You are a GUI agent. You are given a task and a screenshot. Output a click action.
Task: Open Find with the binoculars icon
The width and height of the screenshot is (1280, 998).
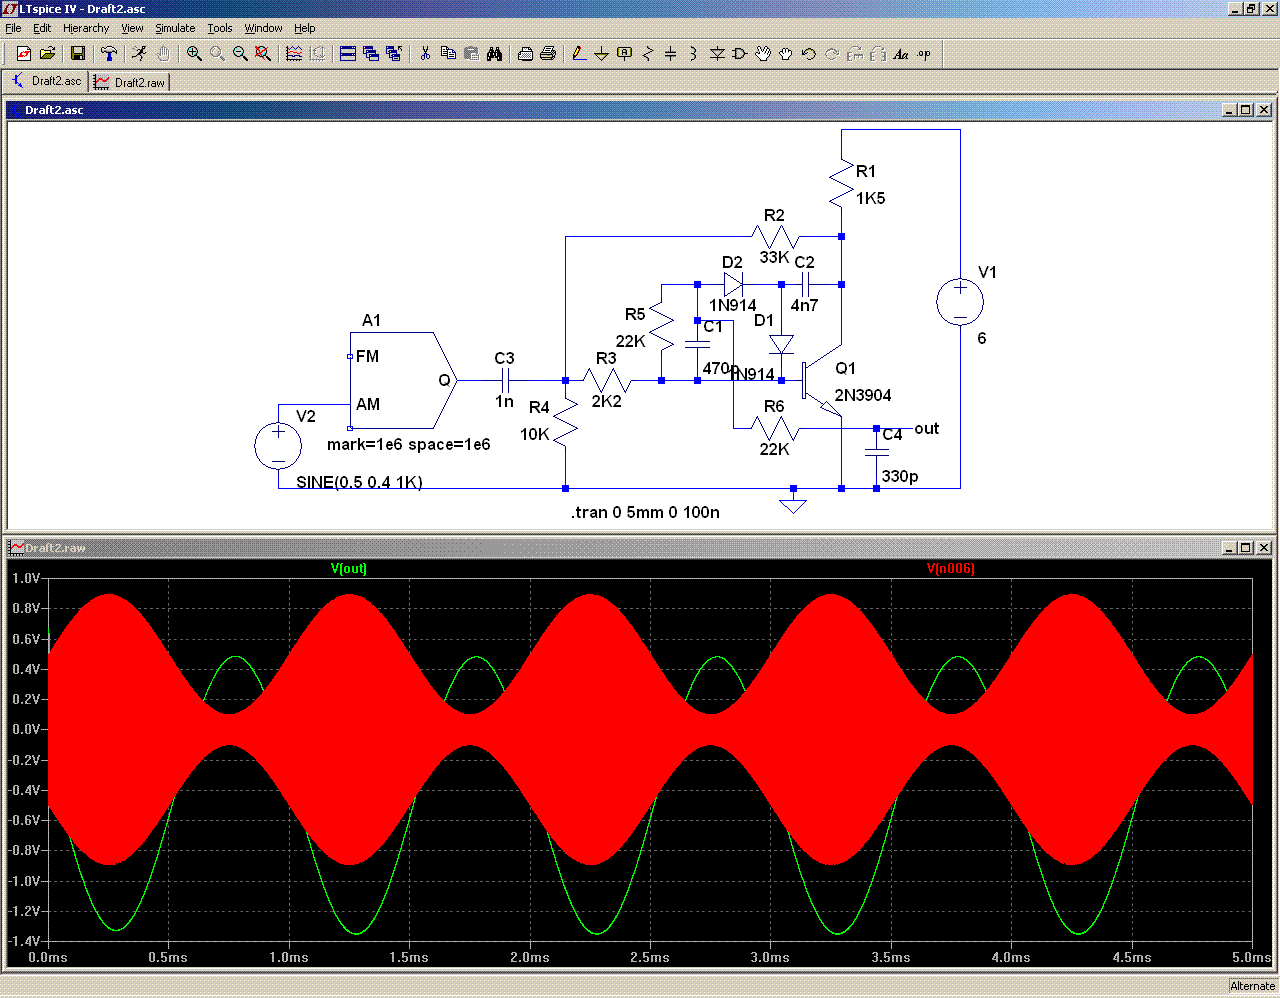click(x=494, y=54)
